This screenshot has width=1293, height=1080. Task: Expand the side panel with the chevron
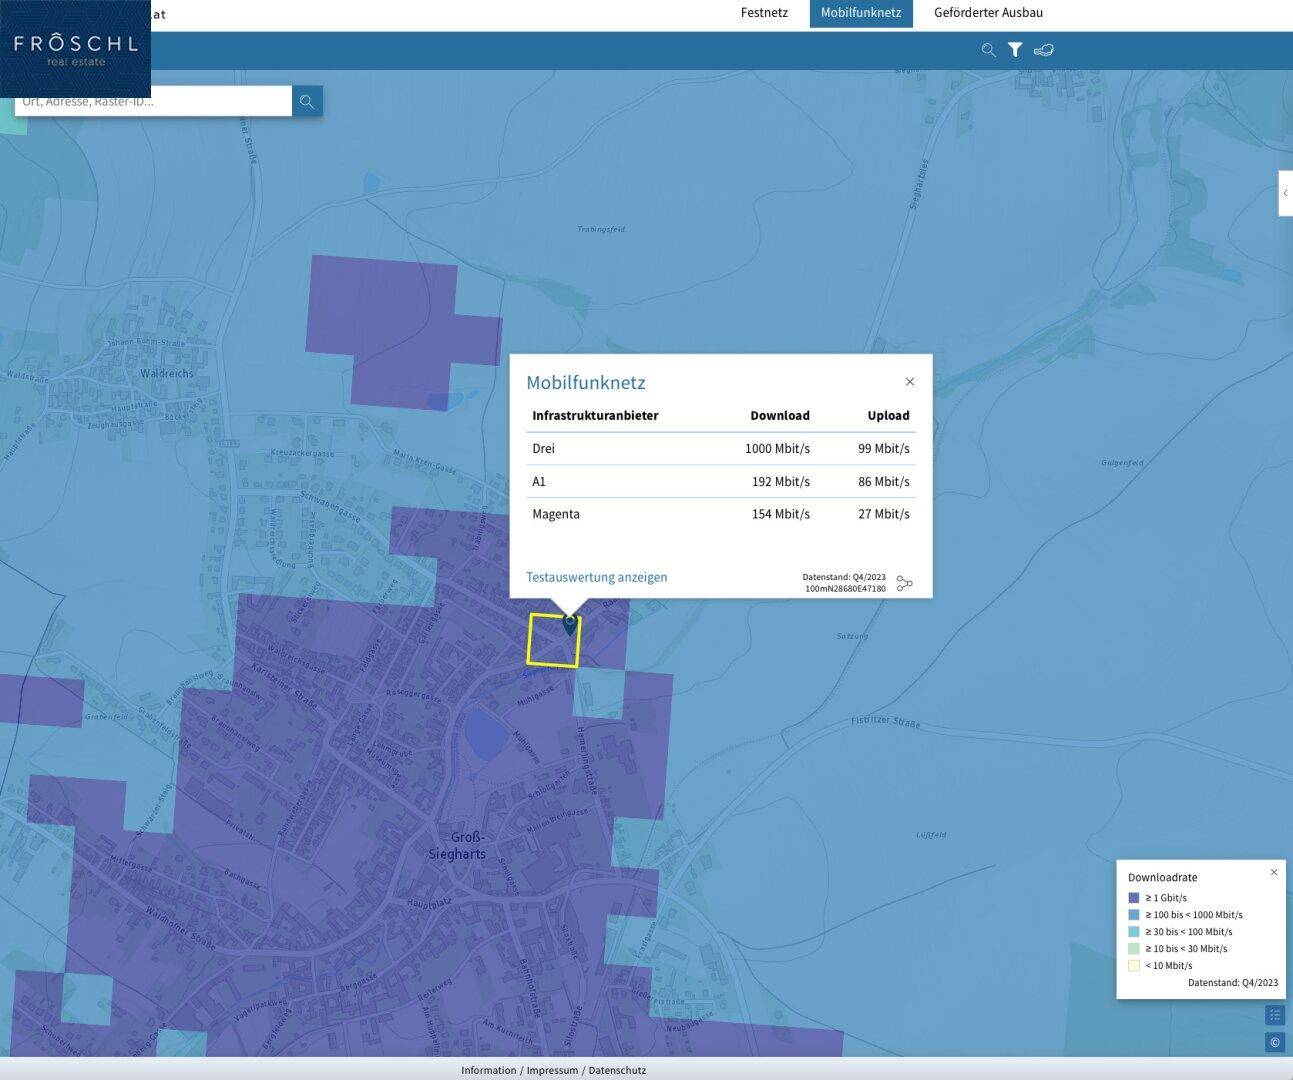coord(1286,193)
